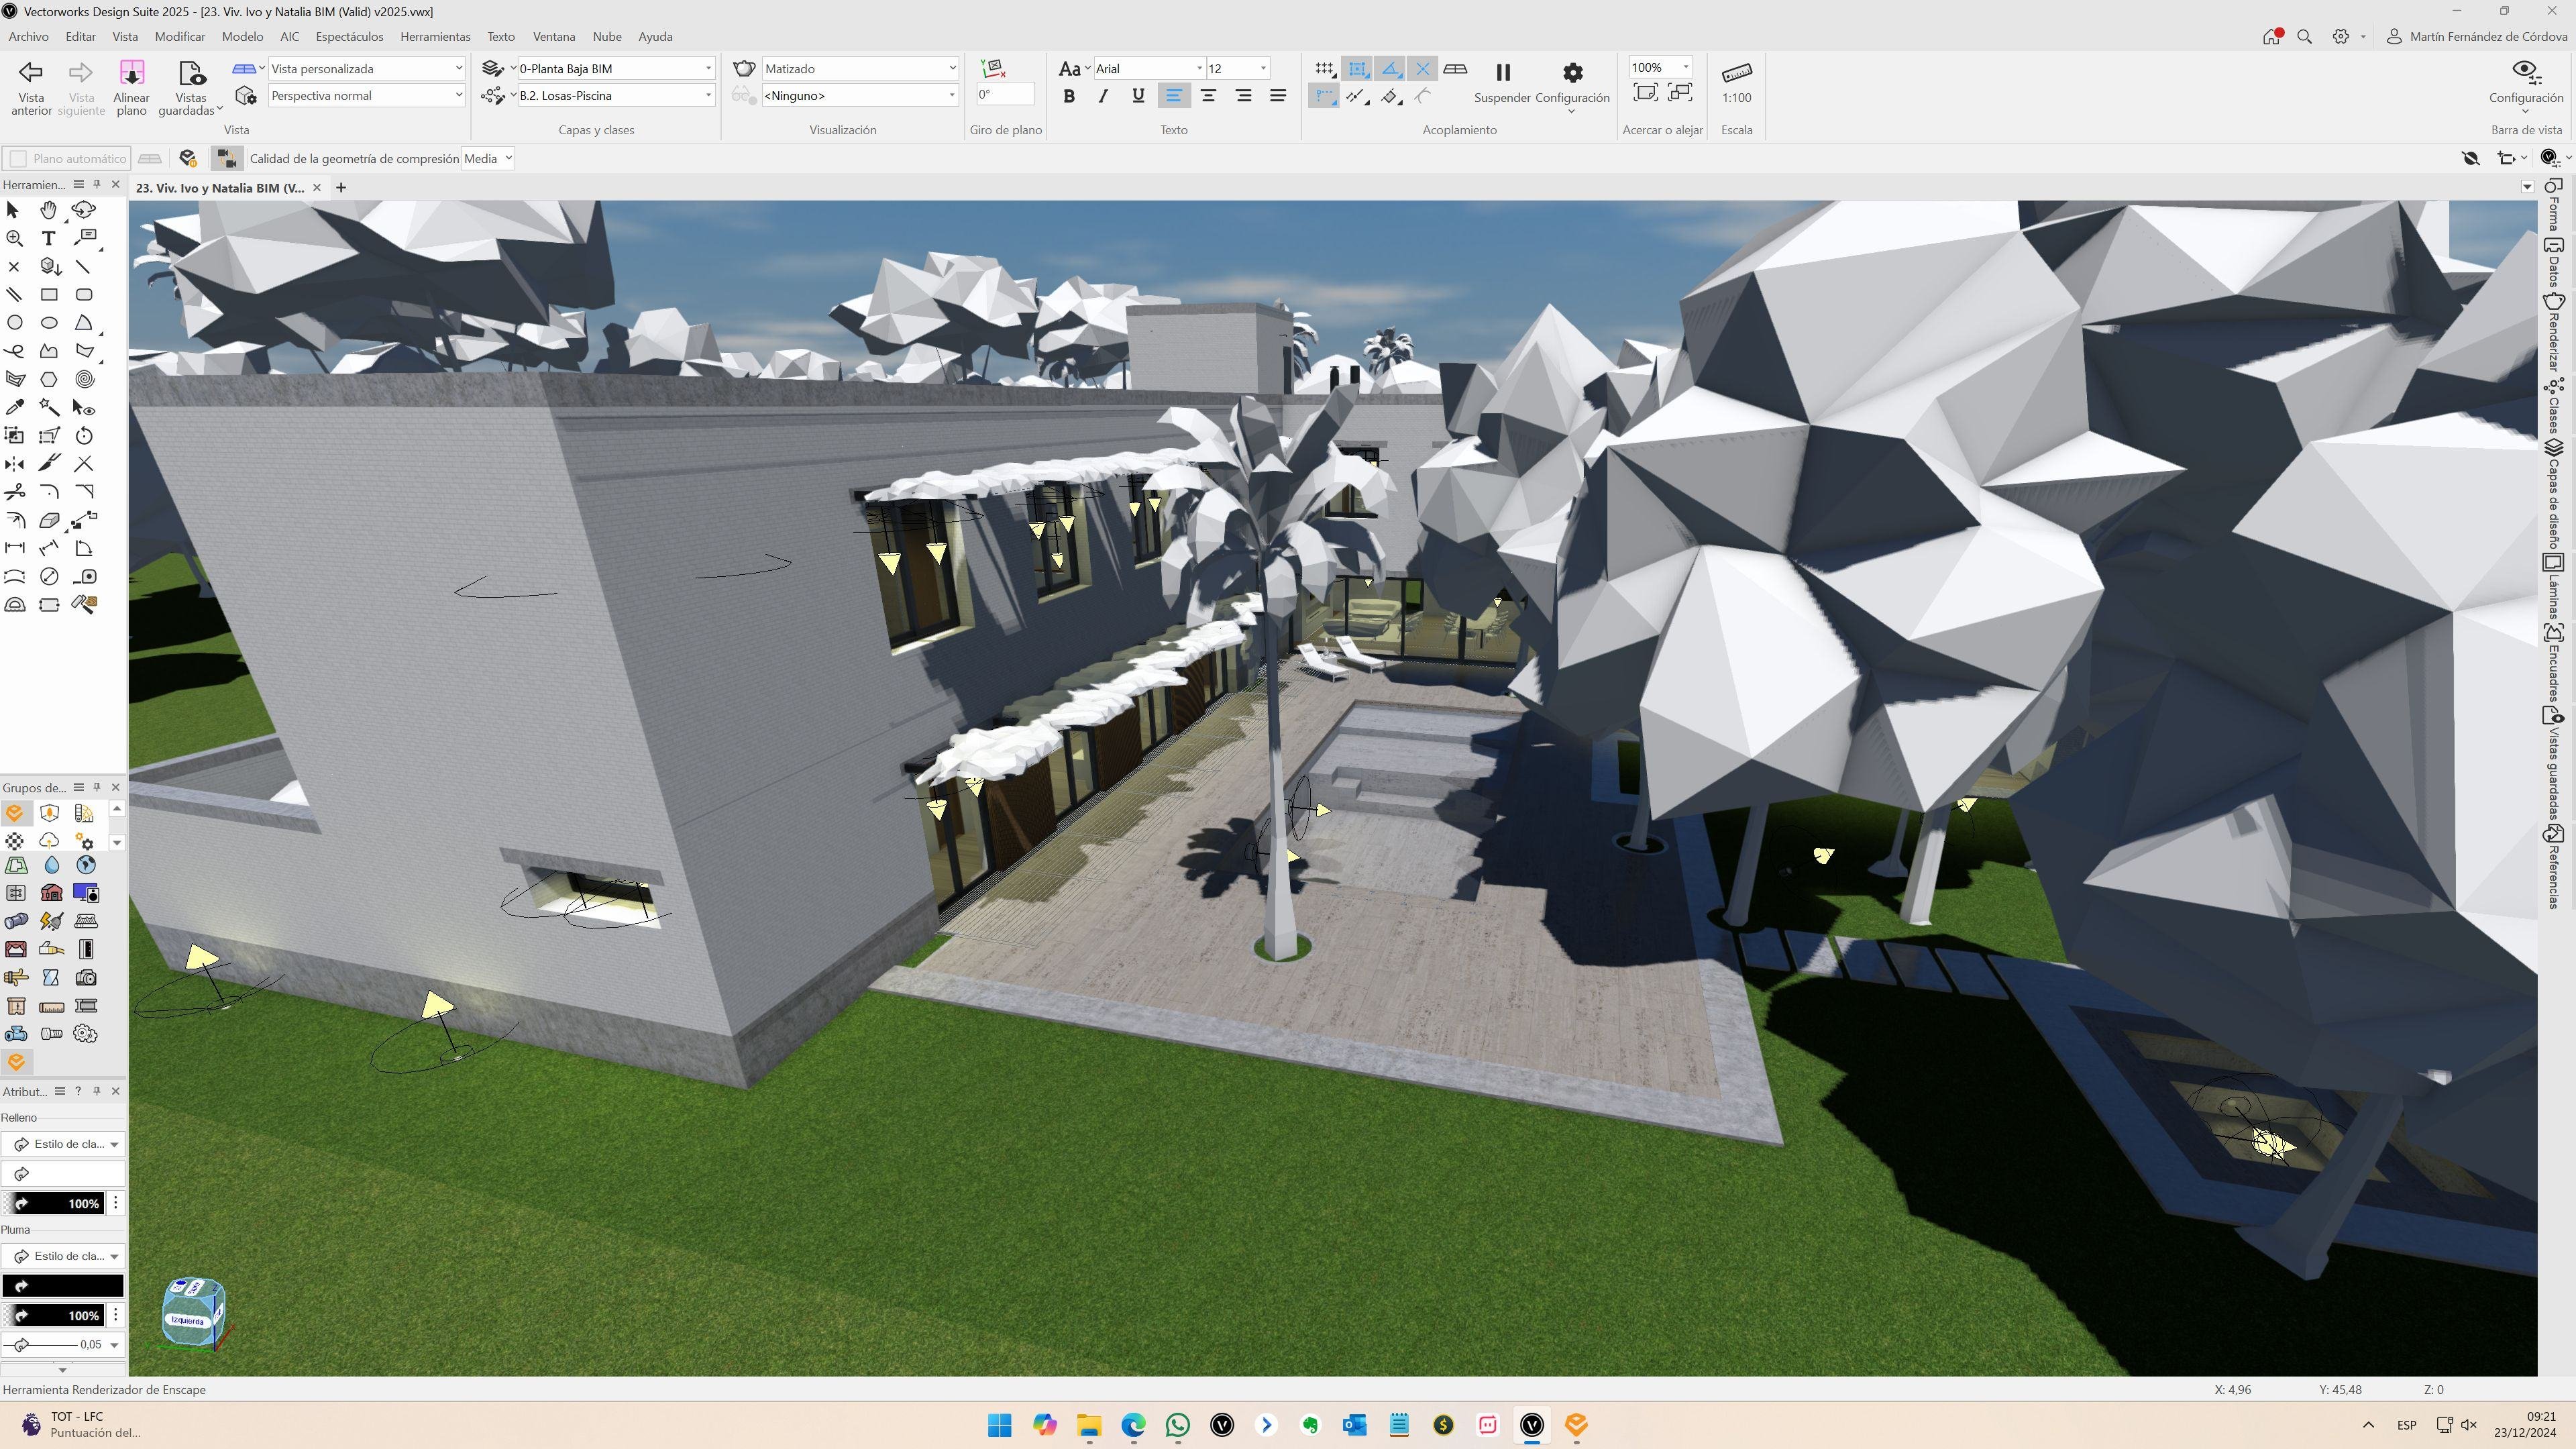Image resolution: width=2576 pixels, height=1449 pixels.
Task: Open the Modelo menu
Action: (242, 37)
